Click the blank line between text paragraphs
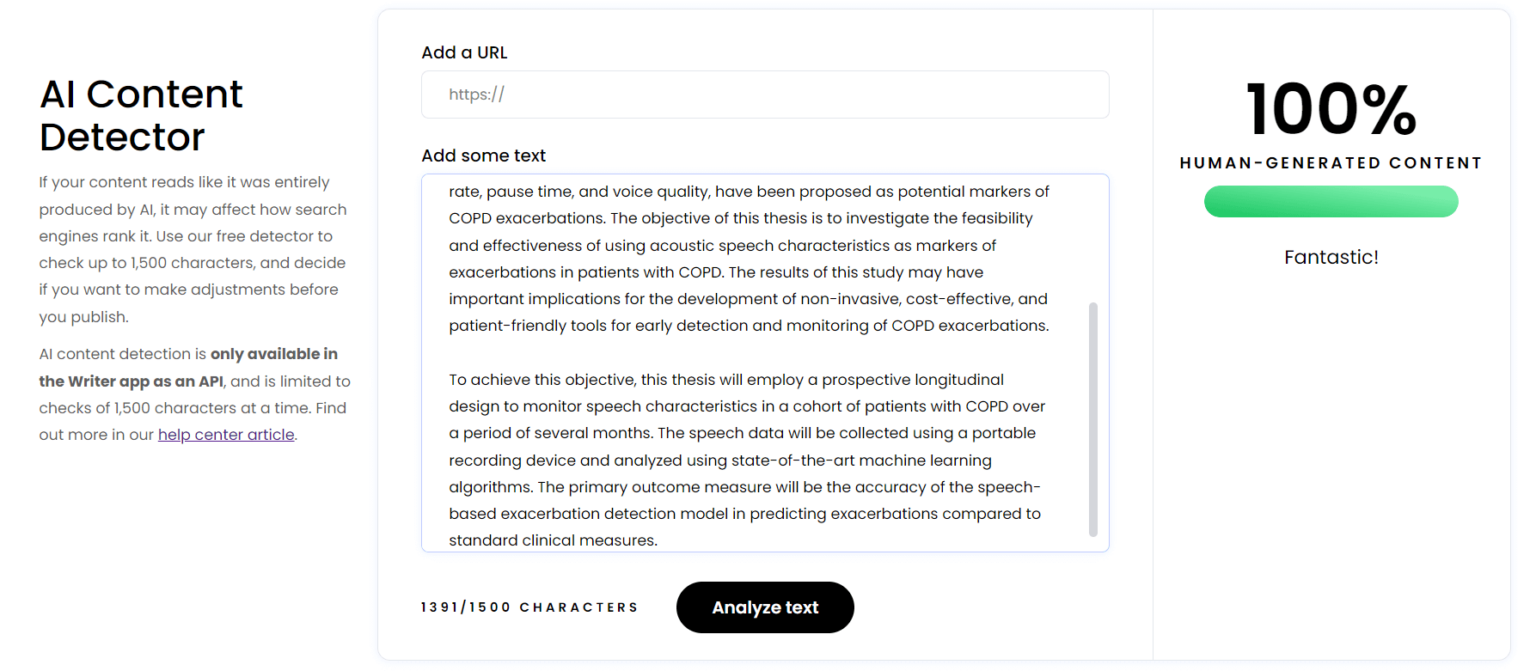Image resolution: width=1536 pixels, height=671 pixels. (750, 353)
